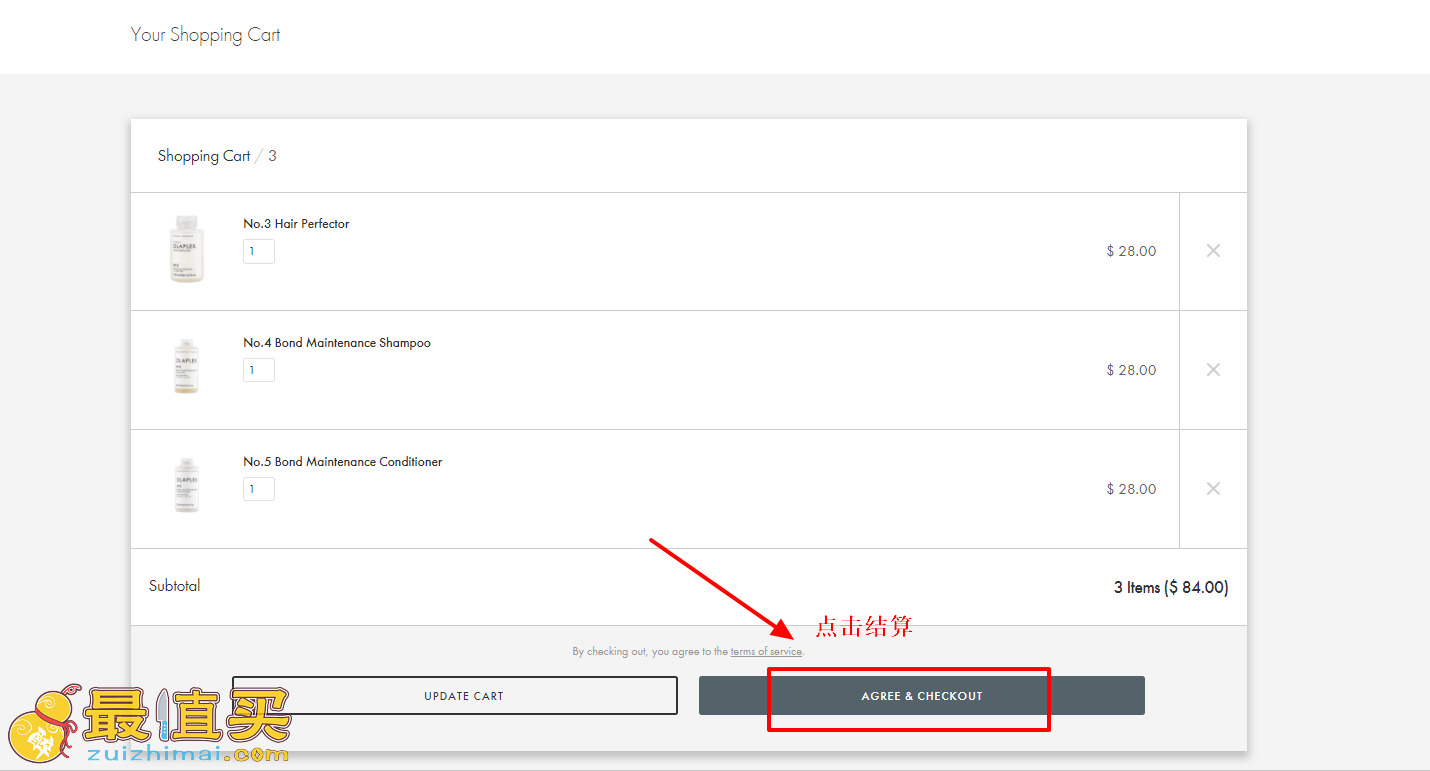Click the Your Shopping Cart heading

pos(206,35)
